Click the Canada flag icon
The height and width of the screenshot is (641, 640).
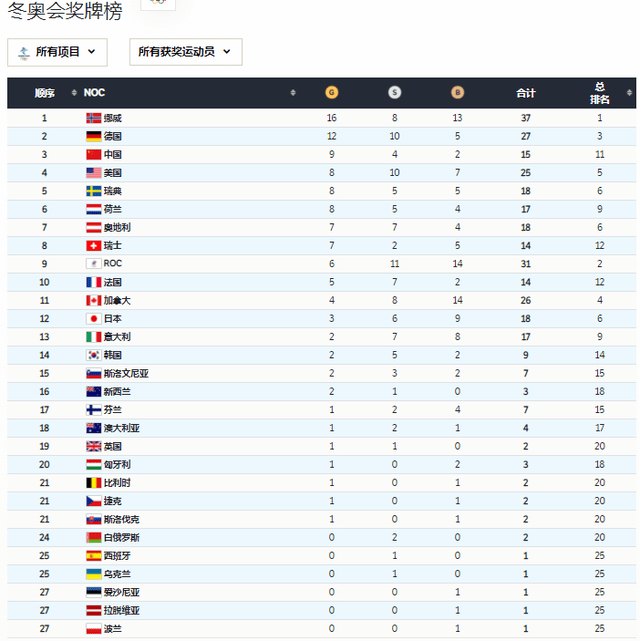point(94,300)
